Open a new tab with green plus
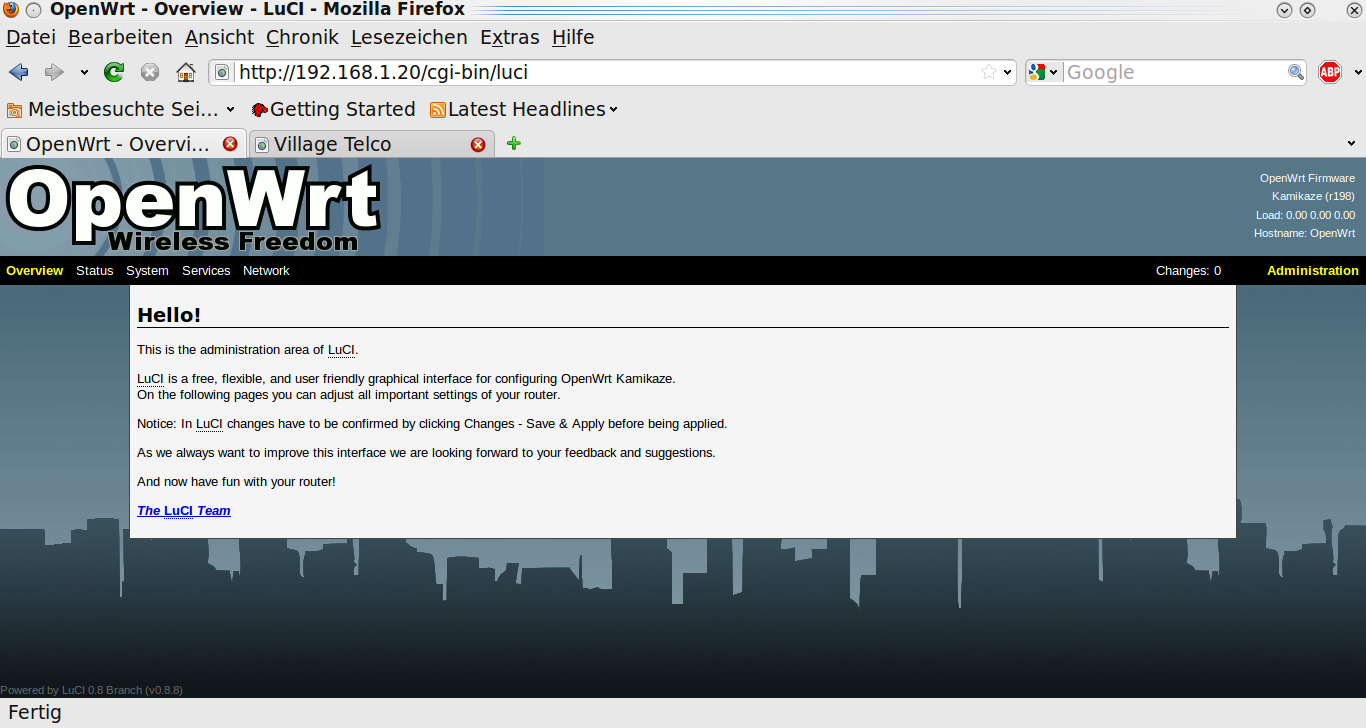The width and height of the screenshot is (1366, 728). click(x=513, y=143)
